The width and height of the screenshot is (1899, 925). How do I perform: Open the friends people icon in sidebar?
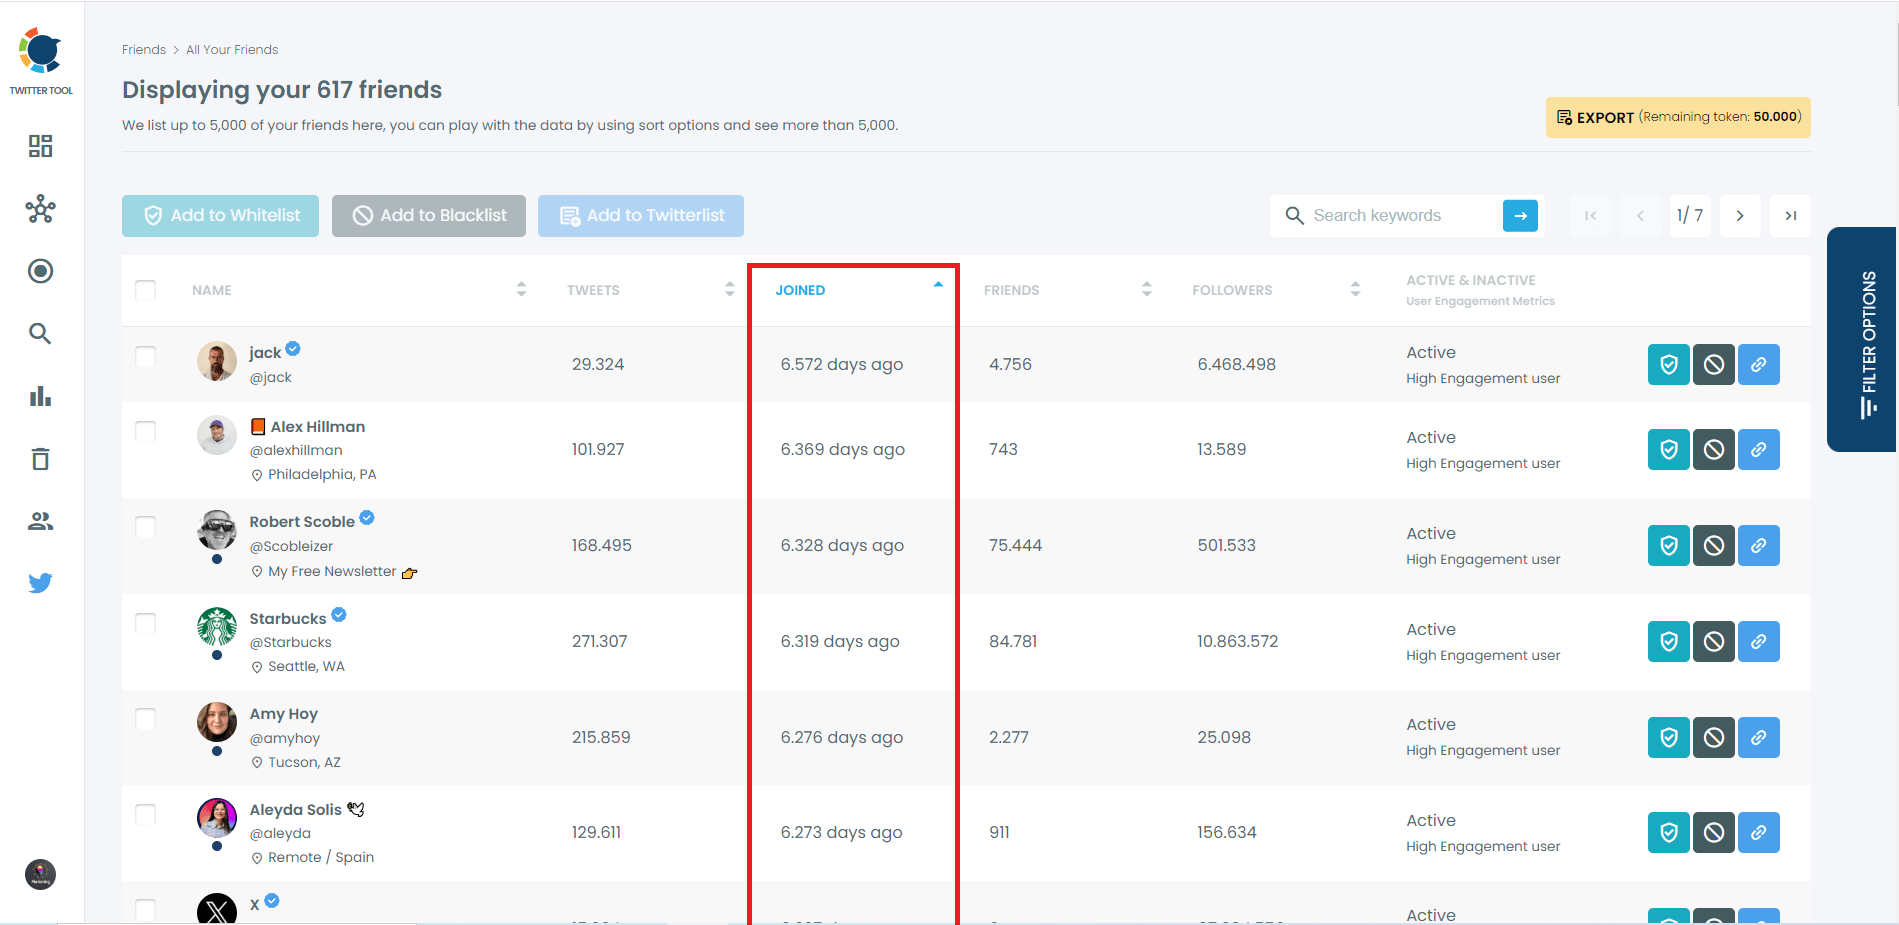[x=40, y=521]
